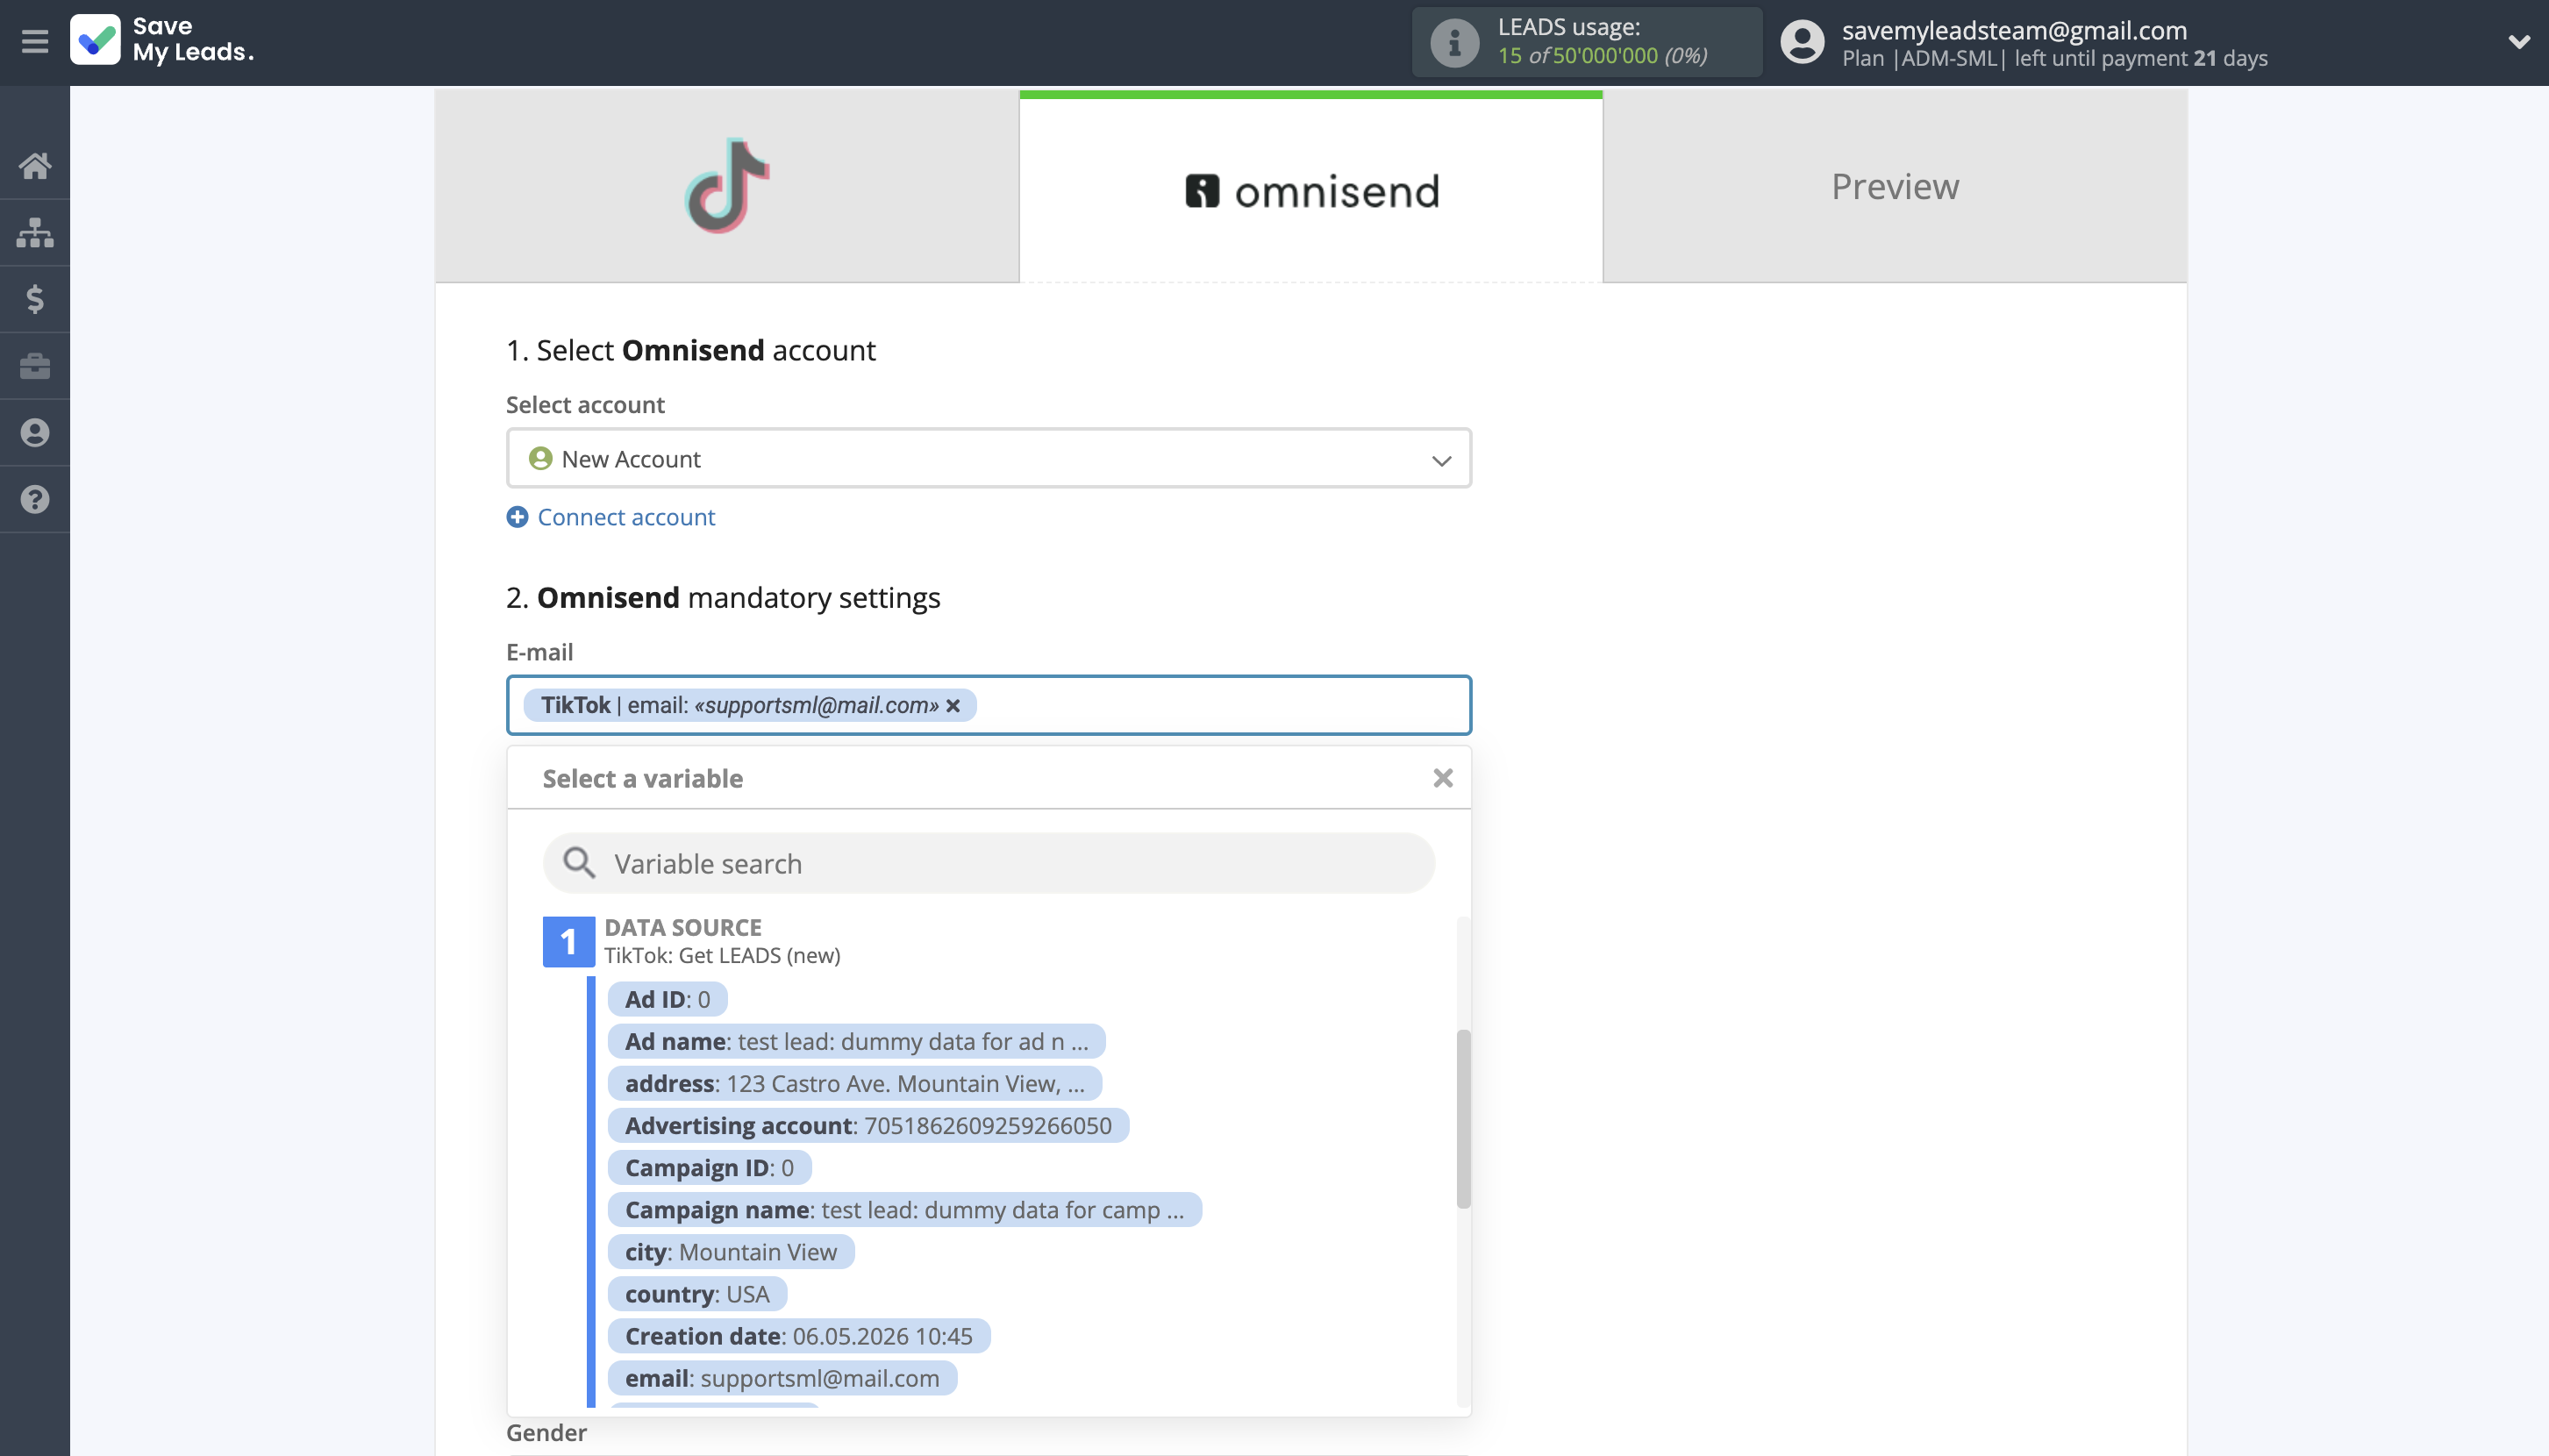The height and width of the screenshot is (1456, 2549).
Task: Click the LEADS usage info icon
Action: [x=1454, y=42]
